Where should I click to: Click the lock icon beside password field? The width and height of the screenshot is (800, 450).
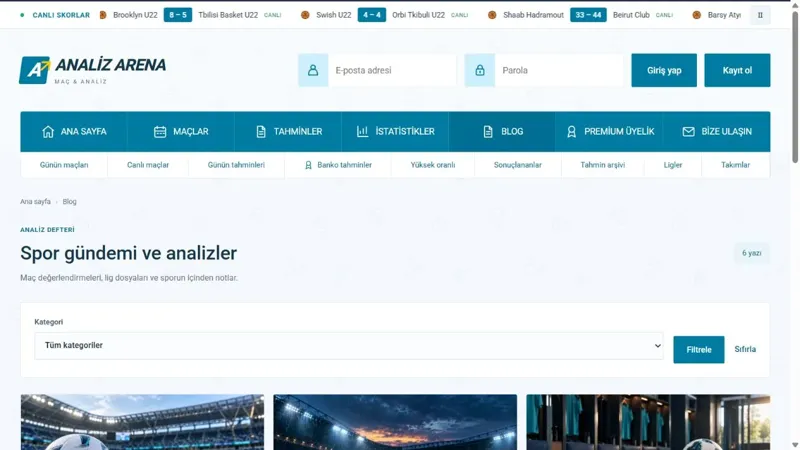point(480,70)
